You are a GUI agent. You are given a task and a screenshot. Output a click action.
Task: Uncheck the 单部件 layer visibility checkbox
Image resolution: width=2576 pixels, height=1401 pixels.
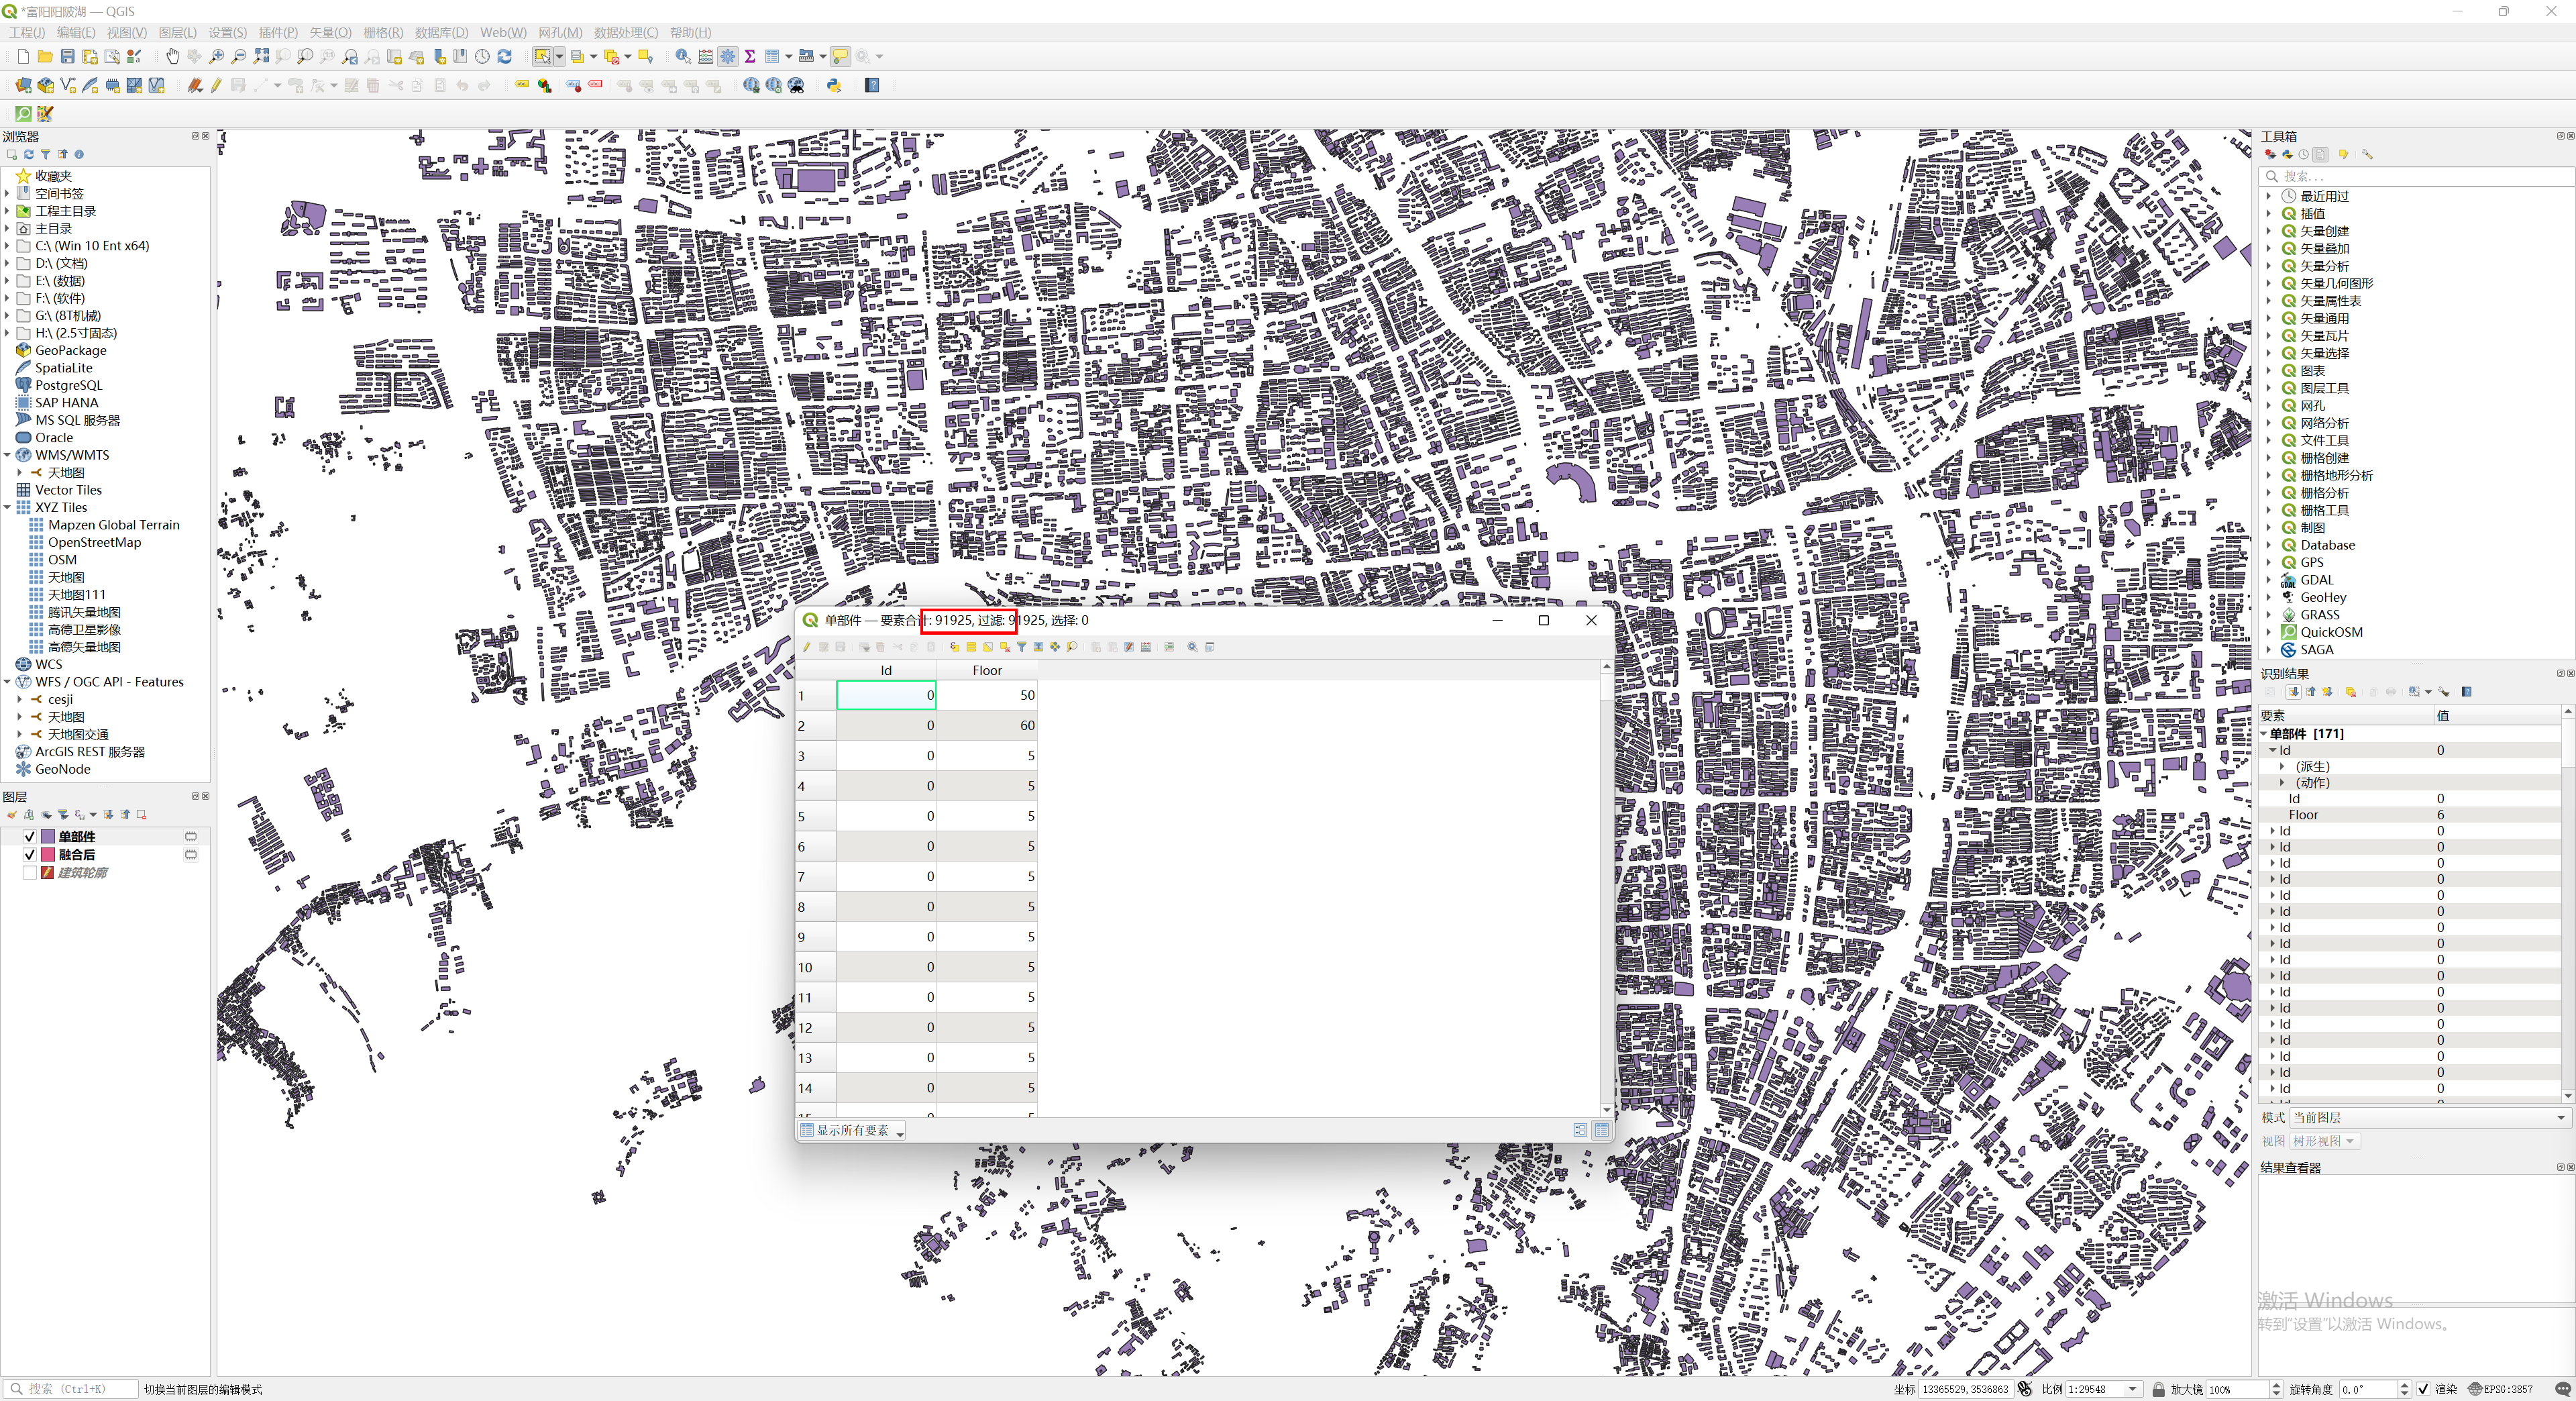(29, 836)
